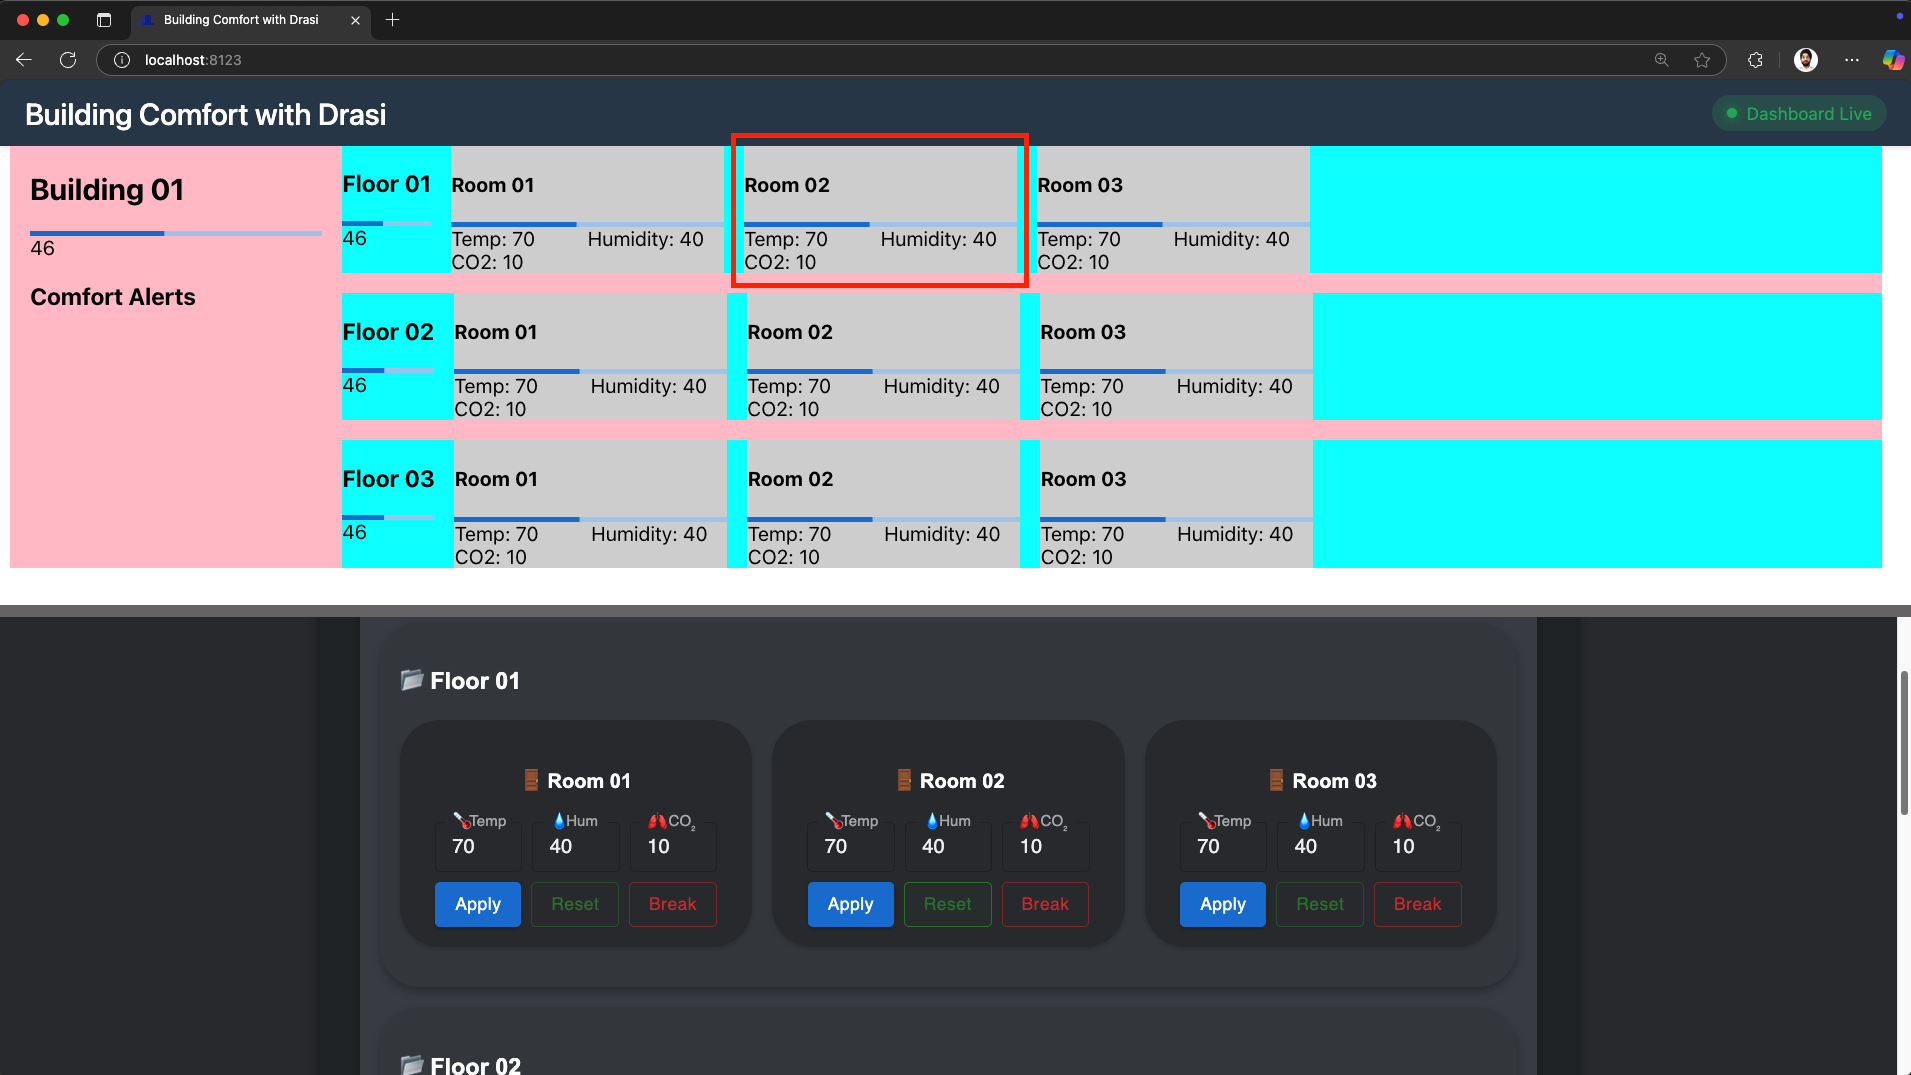The width and height of the screenshot is (1911, 1075).
Task: Toggle the Dashboard Live status indicator
Action: [1797, 113]
